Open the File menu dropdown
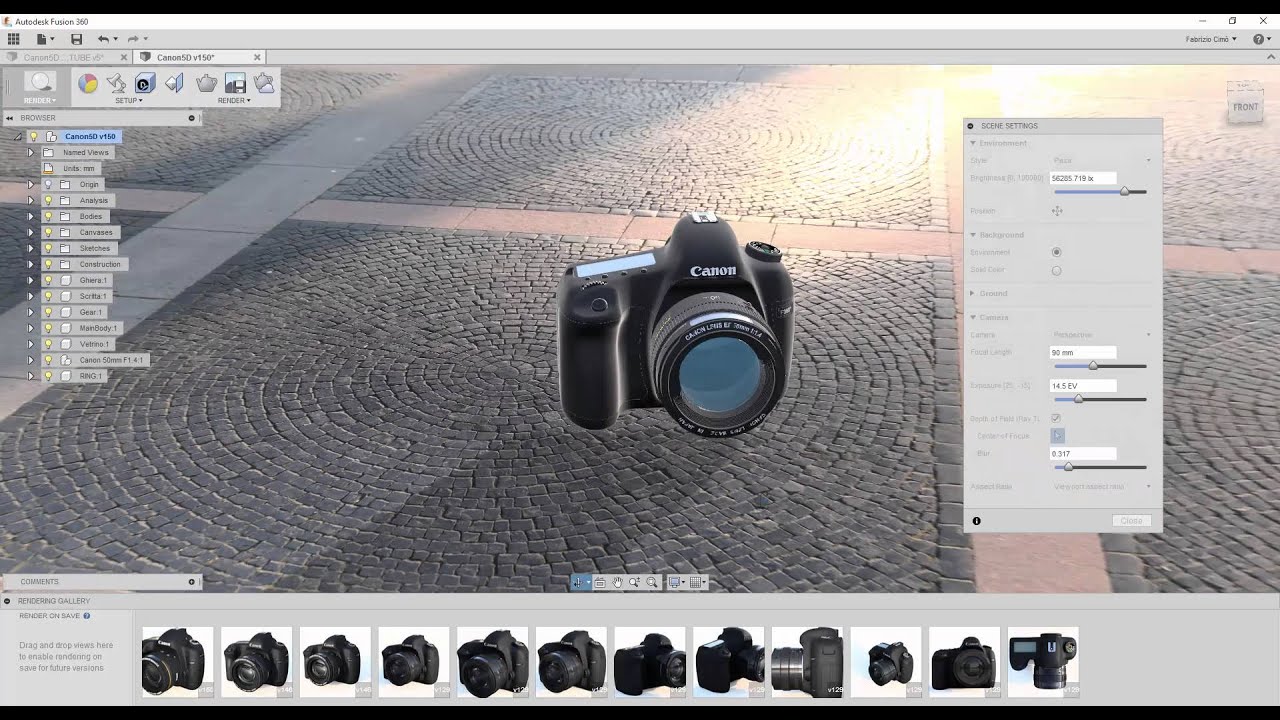Viewport: 1280px width, 720px height. coord(45,39)
